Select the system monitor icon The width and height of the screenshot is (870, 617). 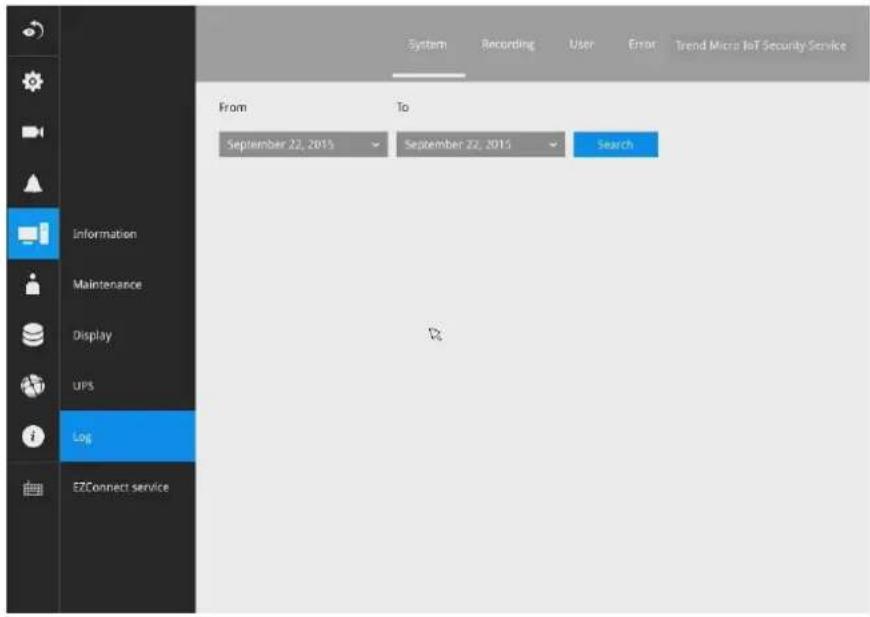tap(33, 234)
